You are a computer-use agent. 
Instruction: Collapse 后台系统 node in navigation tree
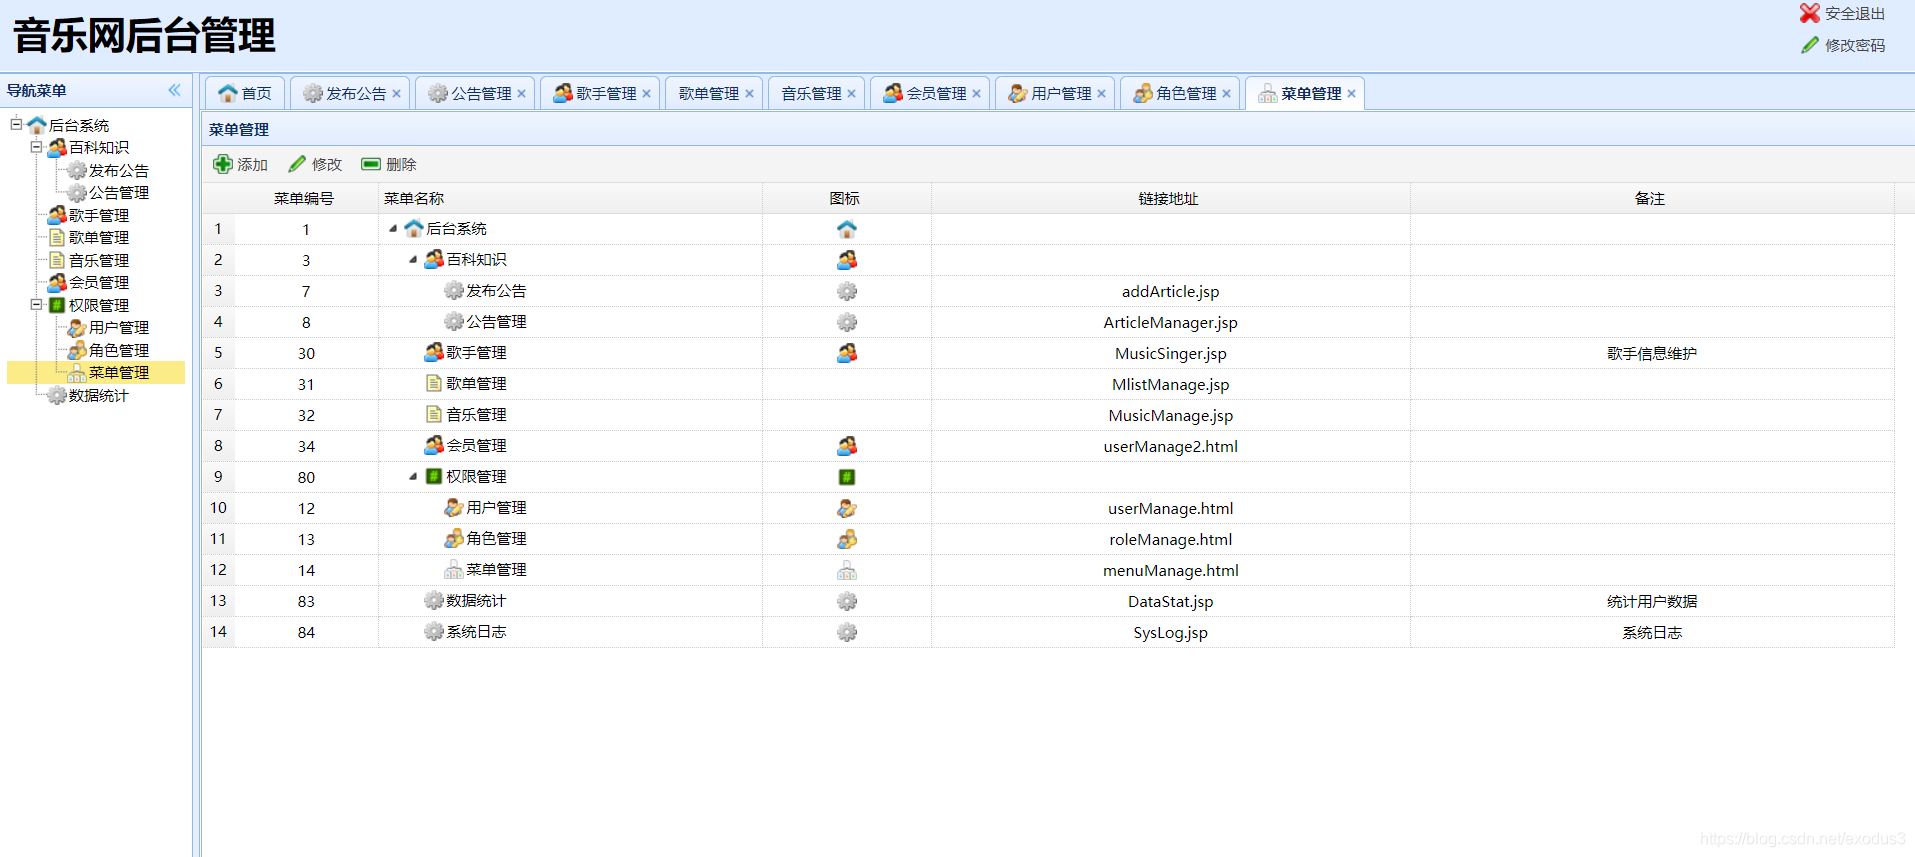coord(16,124)
